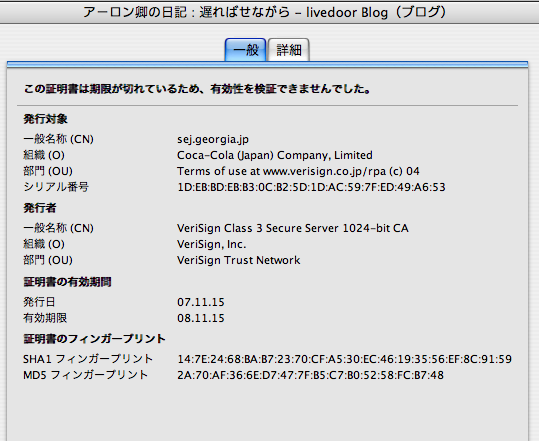Click the 有効期限 label
Screen dimensions: 539x441
(45, 318)
